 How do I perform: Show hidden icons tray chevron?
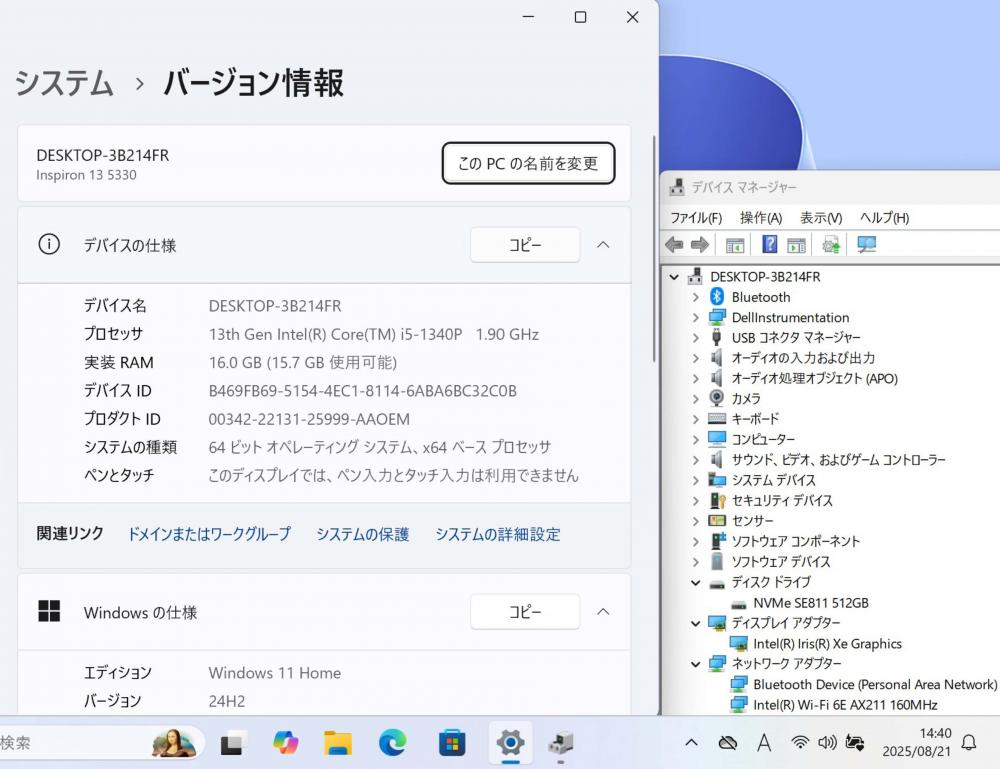click(691, 742)
